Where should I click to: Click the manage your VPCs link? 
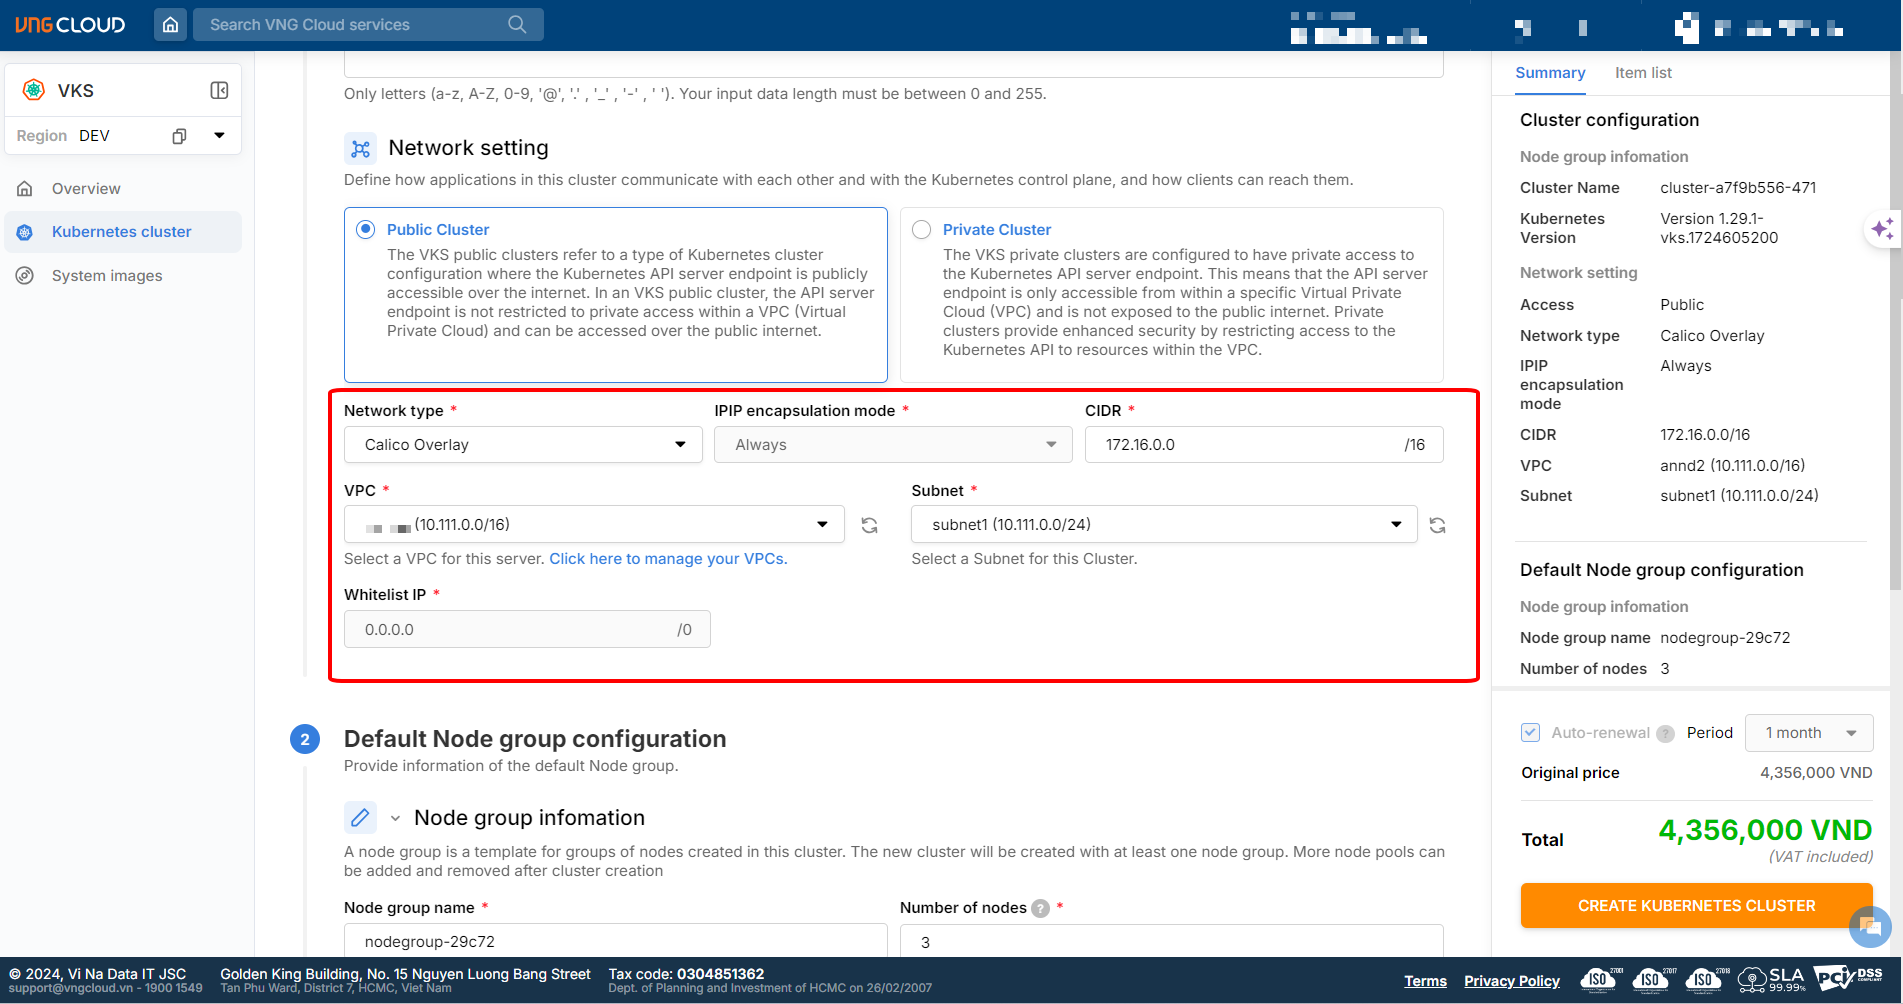click(668, 559)
